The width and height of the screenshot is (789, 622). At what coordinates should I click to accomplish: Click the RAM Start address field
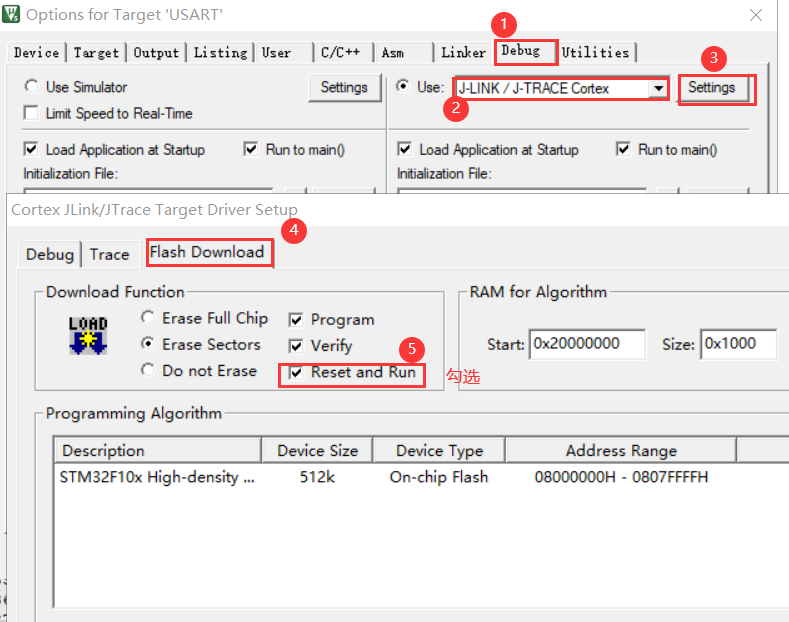click(x=587, y=344)
